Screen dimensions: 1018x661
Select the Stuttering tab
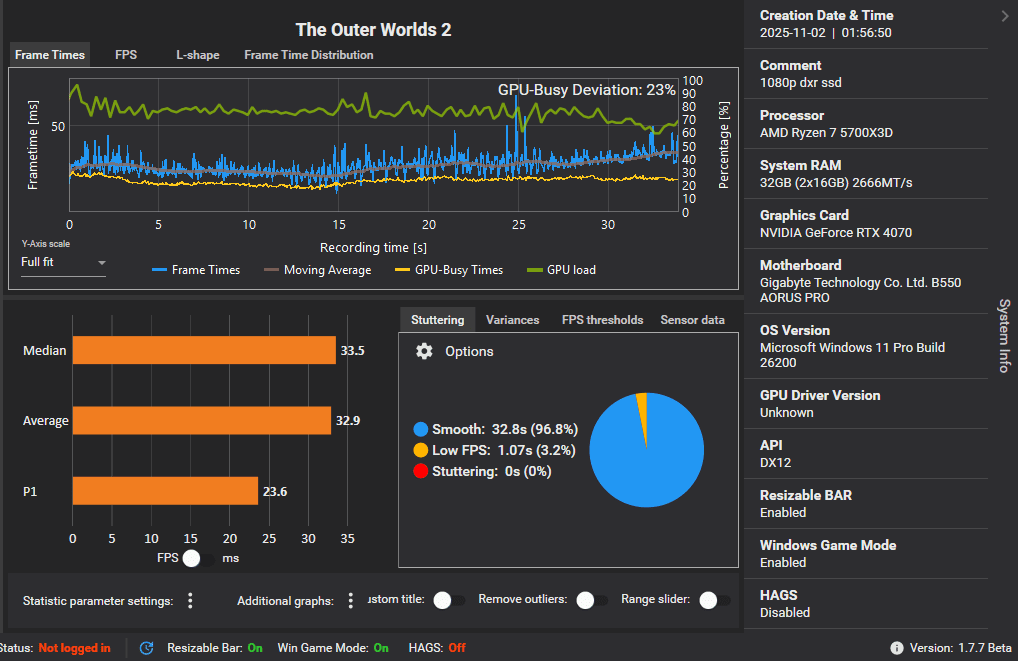(438, 320)
